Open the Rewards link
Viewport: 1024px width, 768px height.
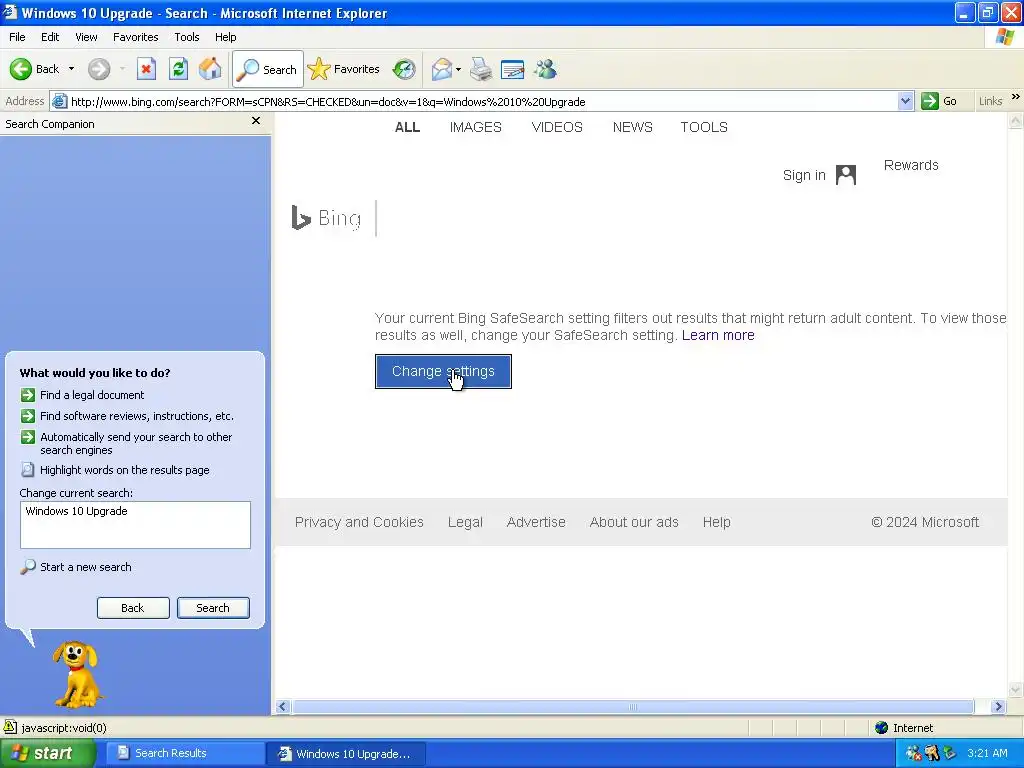coord(911,165)
